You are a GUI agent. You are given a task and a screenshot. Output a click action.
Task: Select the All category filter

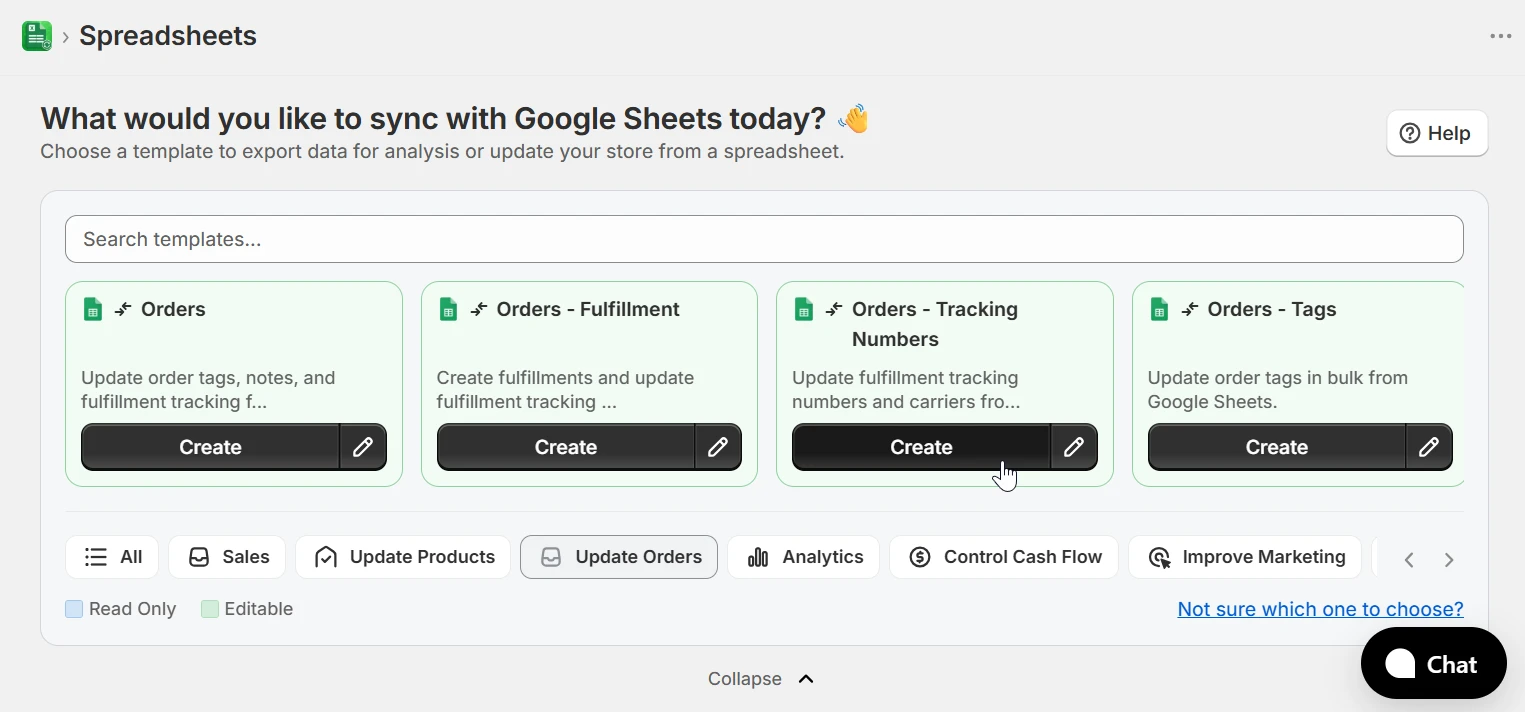112,557
